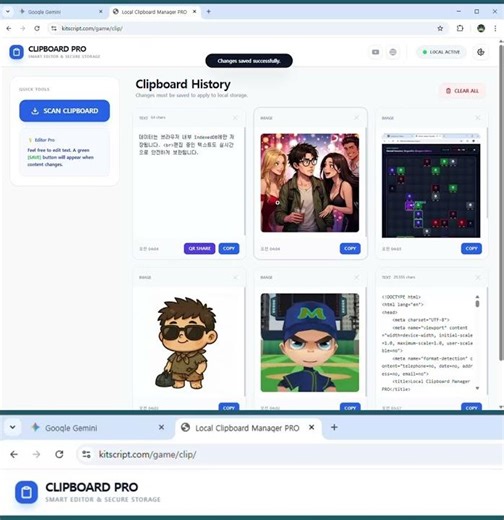This screenshot has height=520, width=504.
Task: Bookmark this page with the star icon
Action: [440, 29]
